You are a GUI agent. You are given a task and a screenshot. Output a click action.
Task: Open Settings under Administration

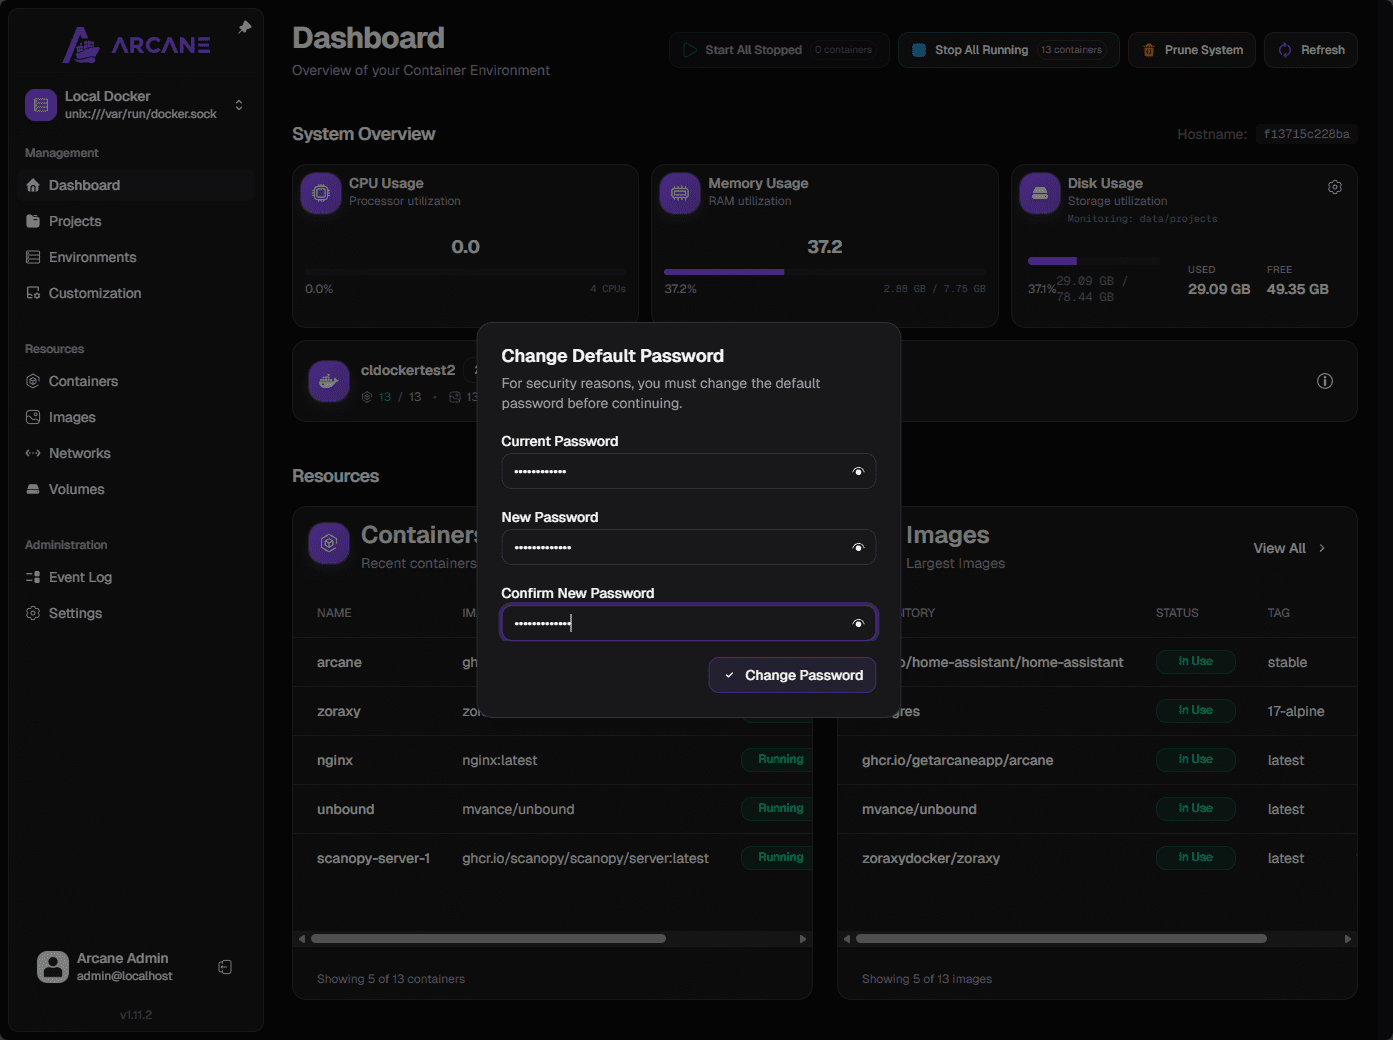click(75, 613)
